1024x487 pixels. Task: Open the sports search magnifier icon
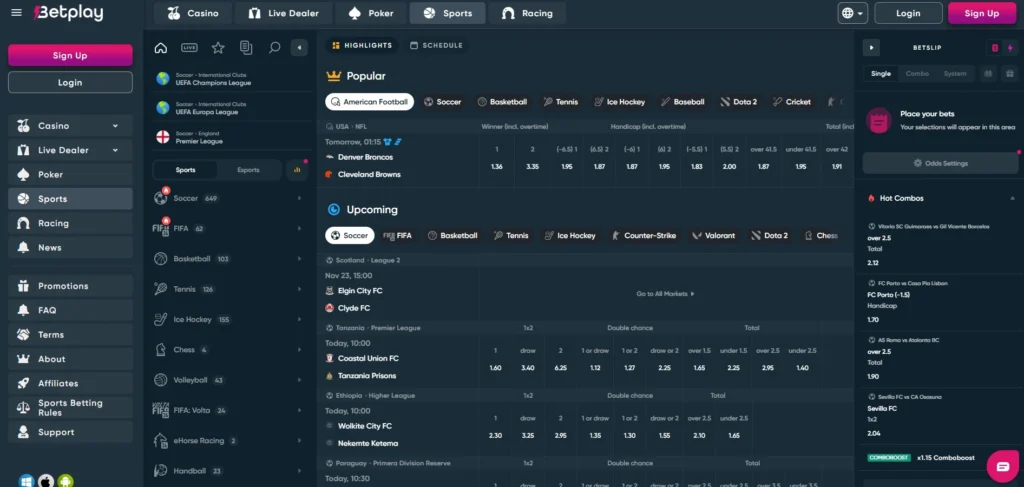[x=275, y=48]
